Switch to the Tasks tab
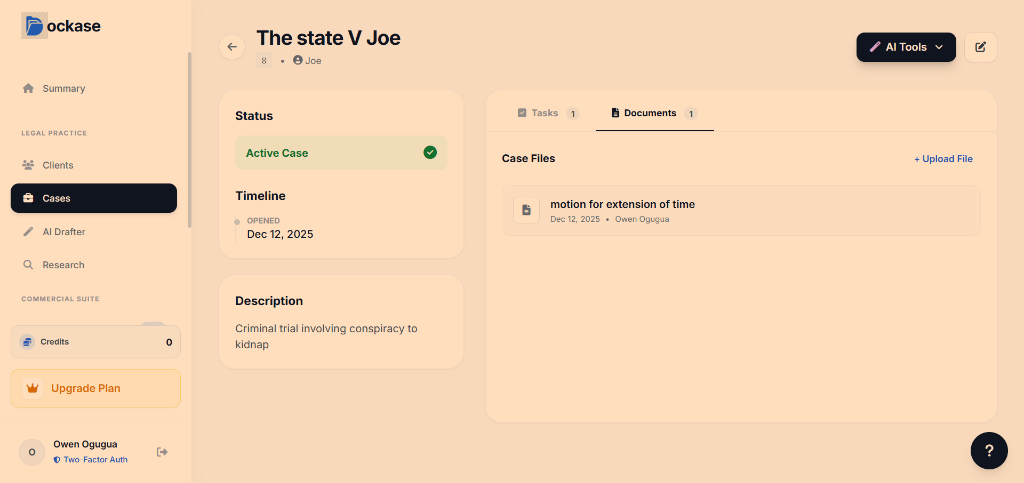Viewport: 1024px width, 483px height. pos(545,113)
